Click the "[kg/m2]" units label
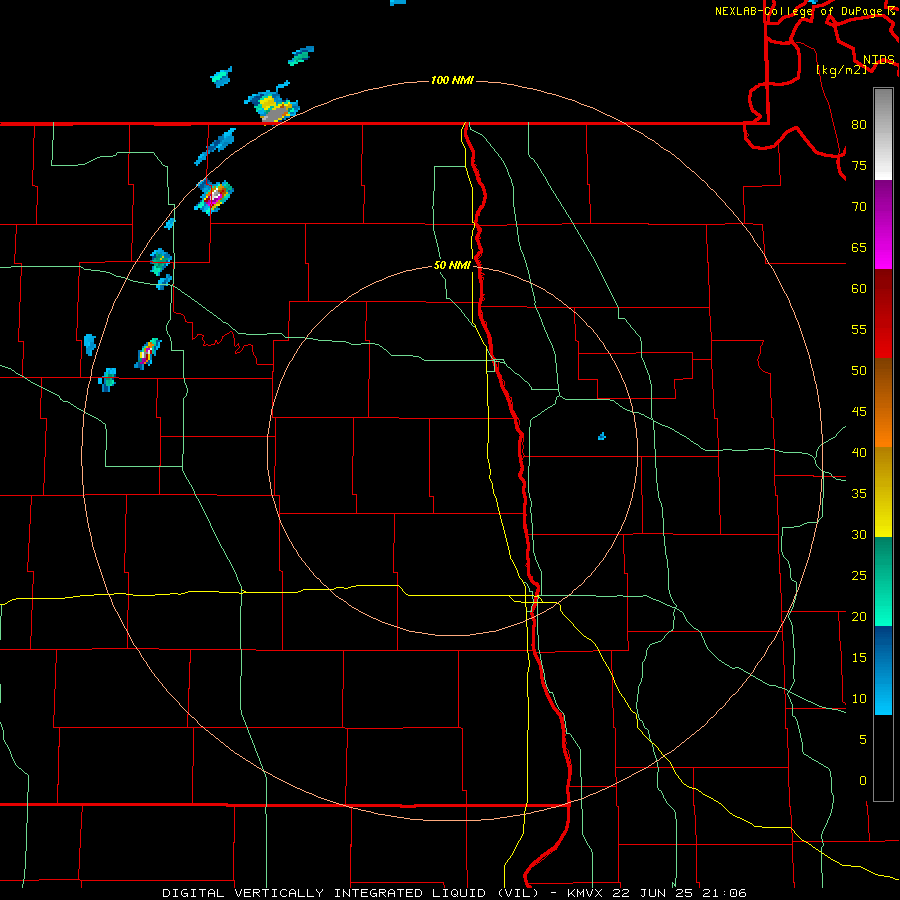900x900 pixels. tap(841, 70)
